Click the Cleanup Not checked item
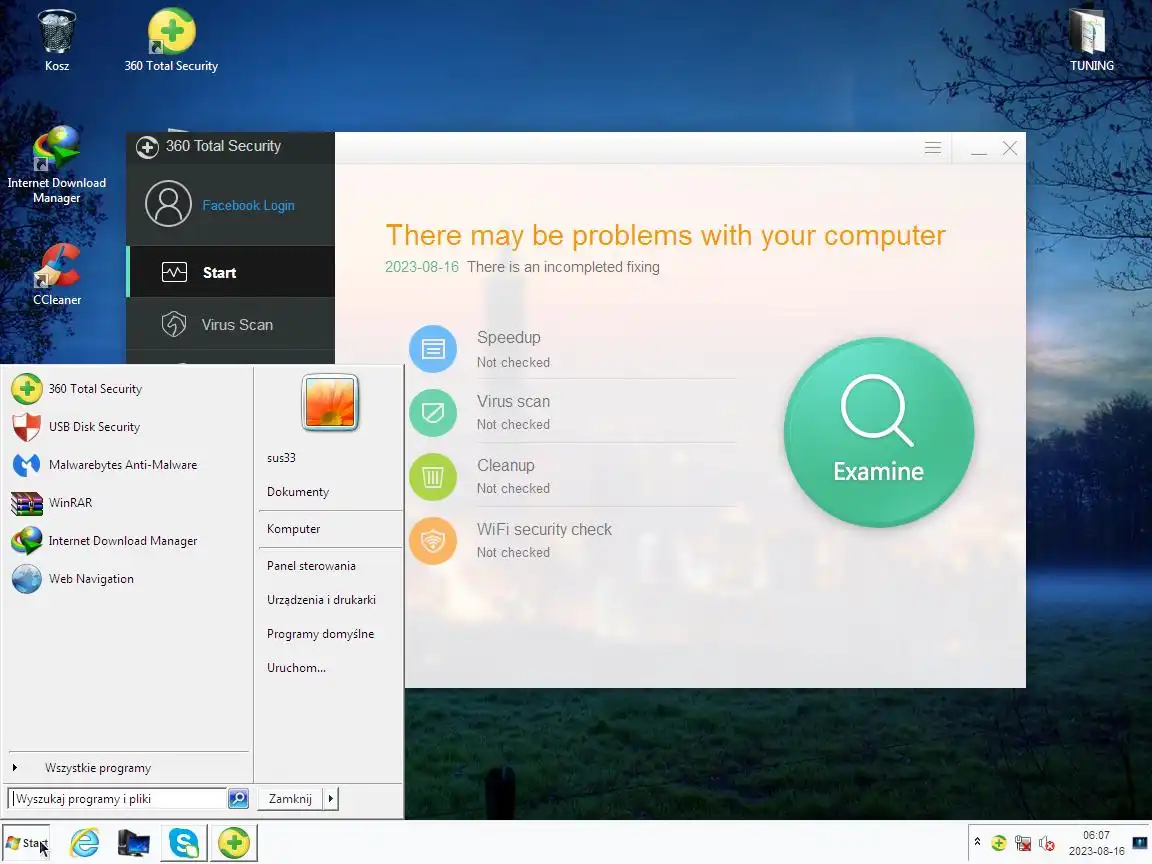The image size is (1152, 864). 572,477
